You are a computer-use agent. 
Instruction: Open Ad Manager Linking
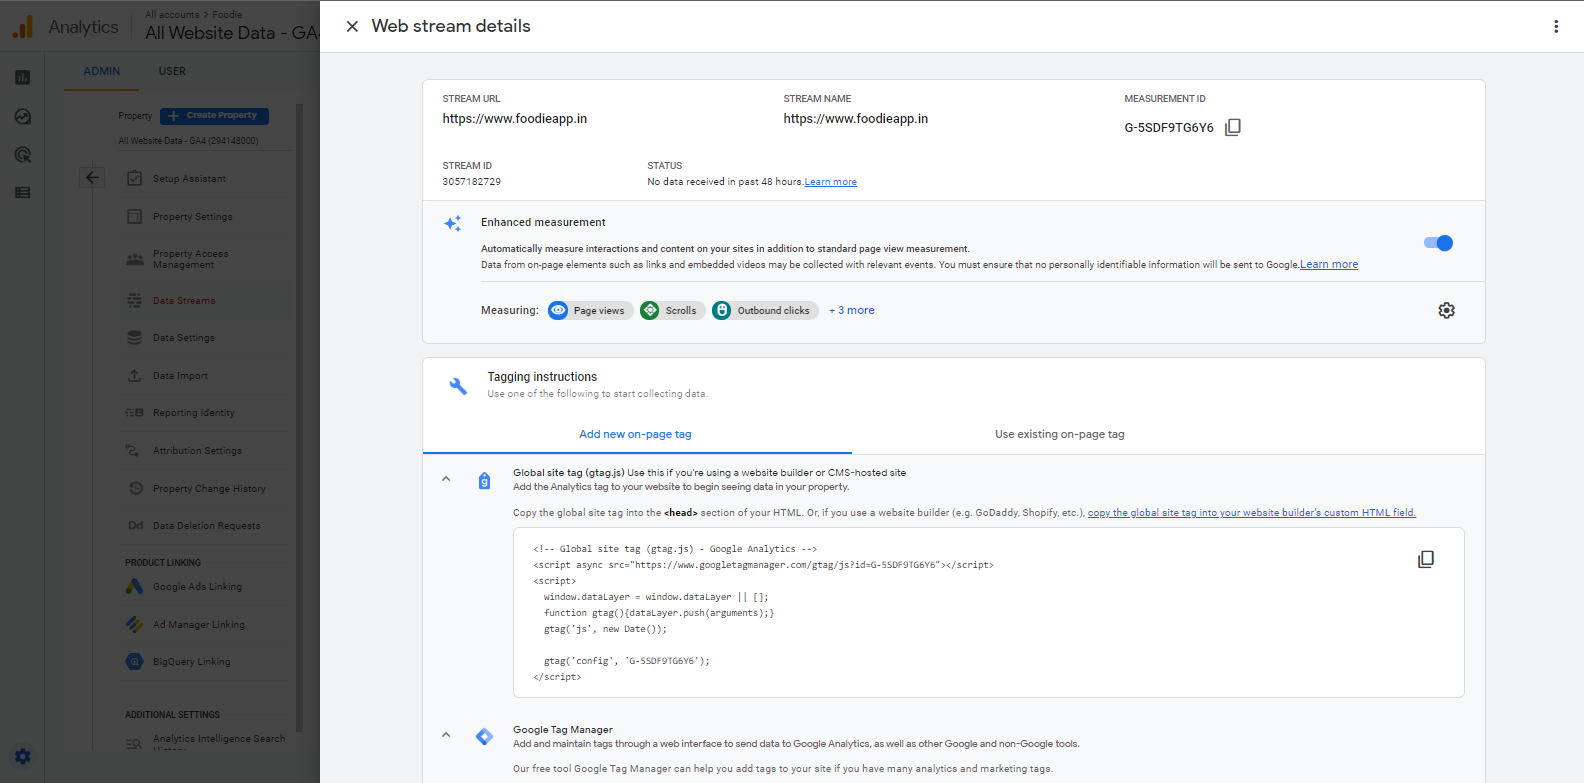[x=198, y=625]
